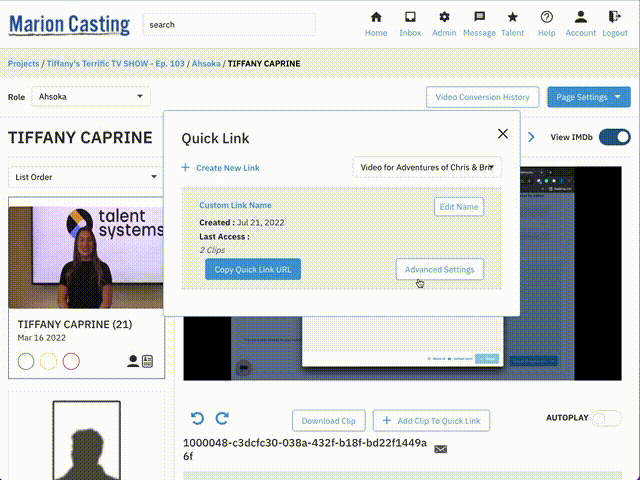Click the profile person icon on Tiffany's card
Viewport: 640px width, 480px height.
click(x=133, y=361)
